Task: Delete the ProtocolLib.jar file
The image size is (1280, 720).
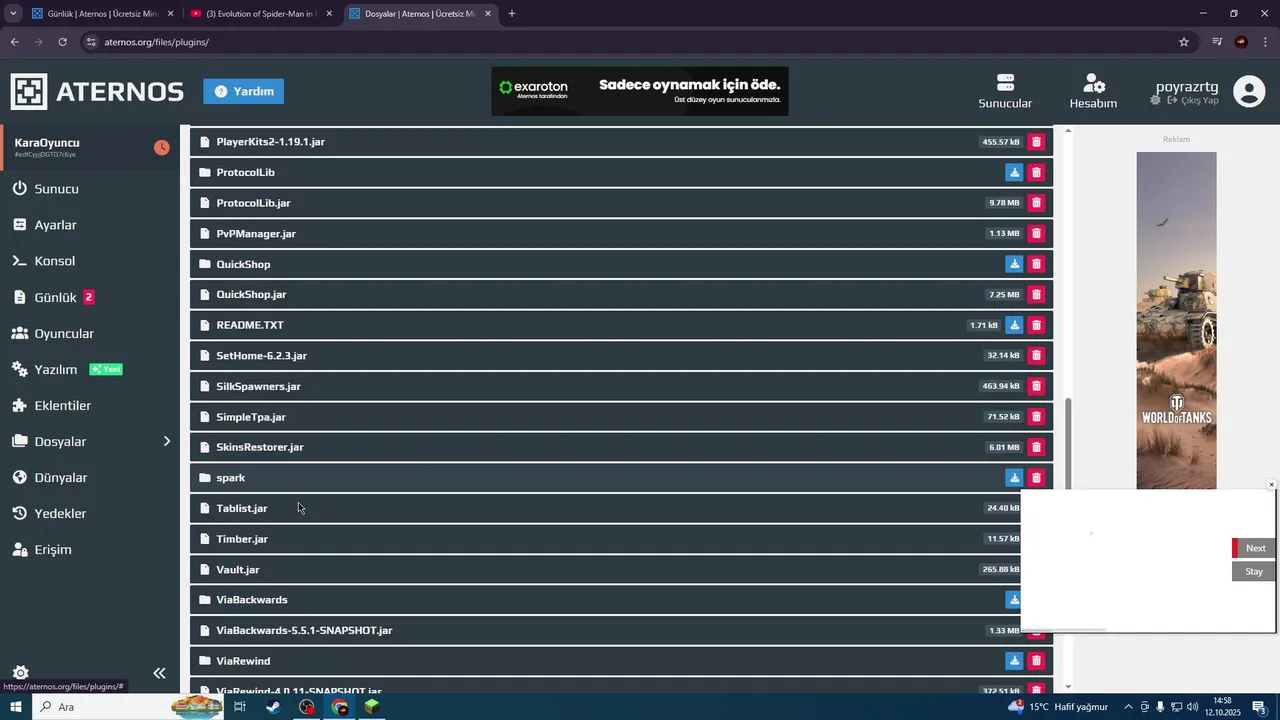Action: click(1036, 203)
